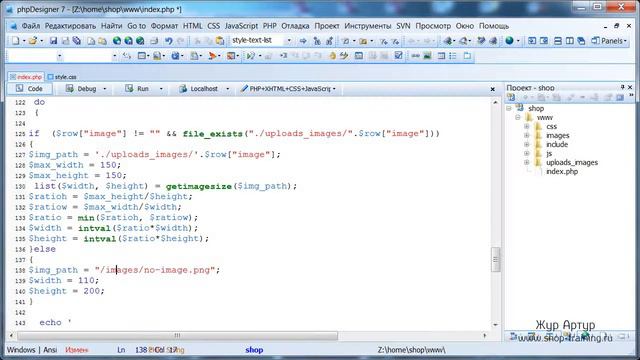Click the Undo arrow icon
Image resolution: width=640 pixels, height=360 pixels.
[x=169, y=41]
